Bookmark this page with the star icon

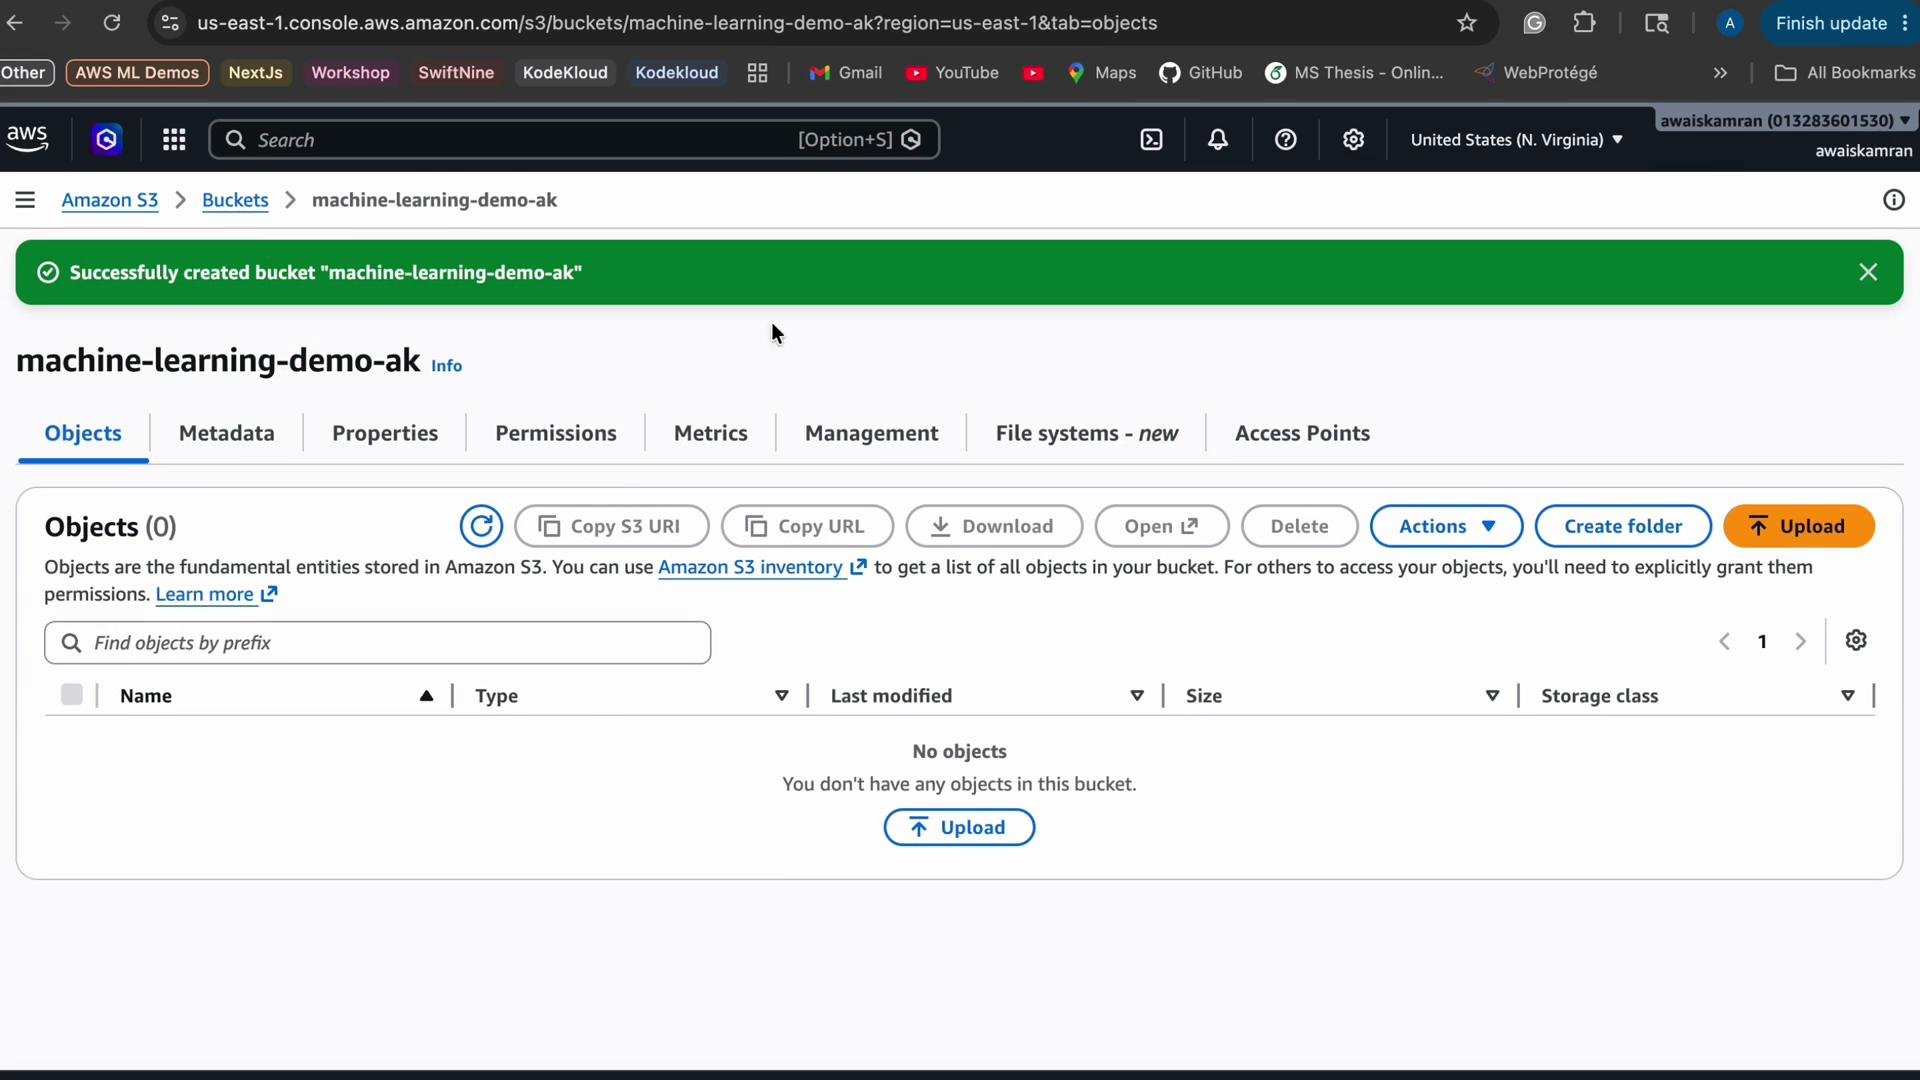pyautogui.click(x=1467, y=22)
